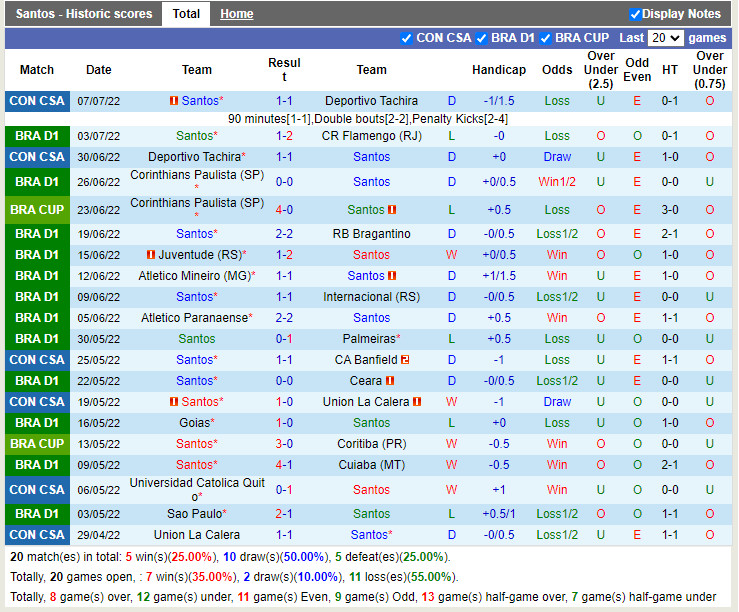This screenshot has height=612, width=739.
Task: Click red card icon beside Juventude (RS)
Action: [x=151, y=255]
